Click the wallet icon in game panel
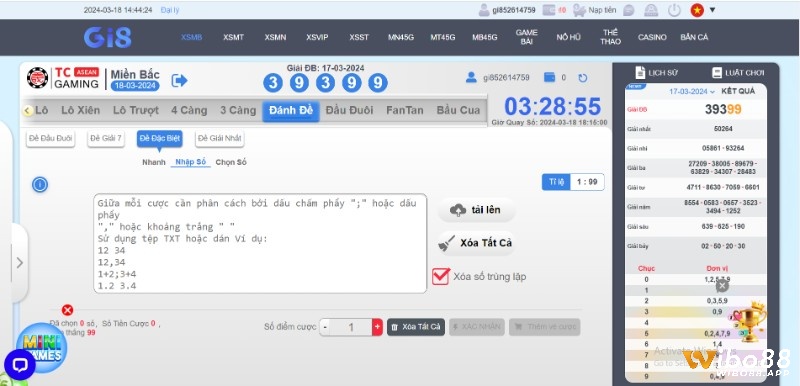The height and width of the screenshot is (386, 800). [549, 78]
